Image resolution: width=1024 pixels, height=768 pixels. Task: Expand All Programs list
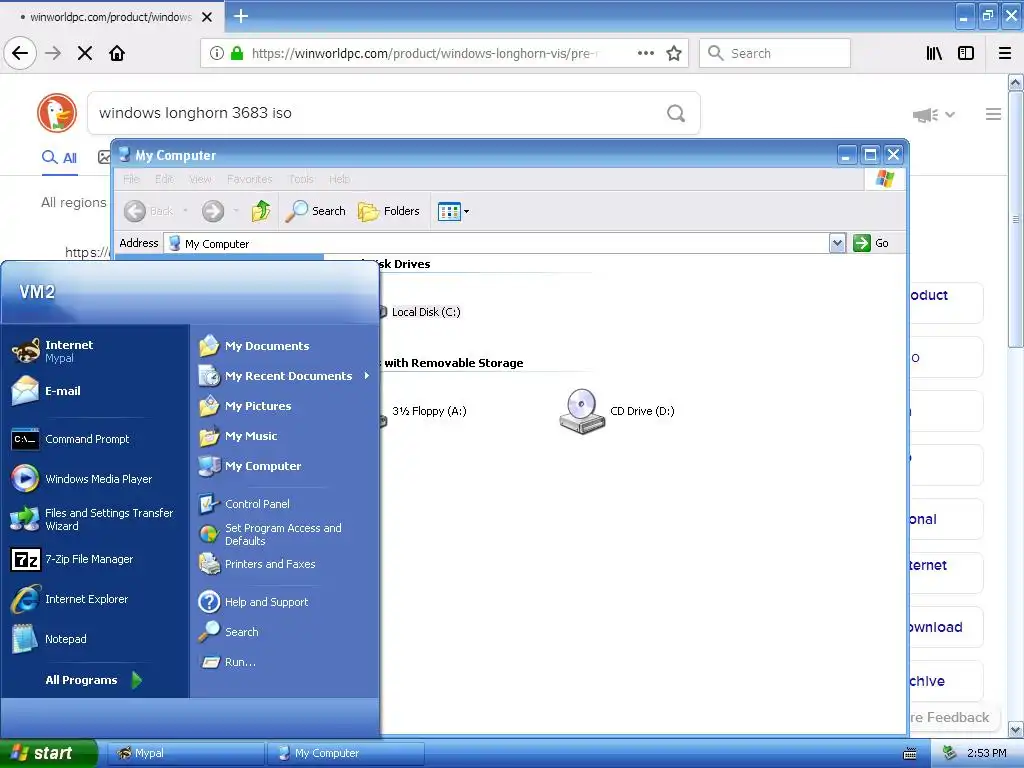click(94, 680)
